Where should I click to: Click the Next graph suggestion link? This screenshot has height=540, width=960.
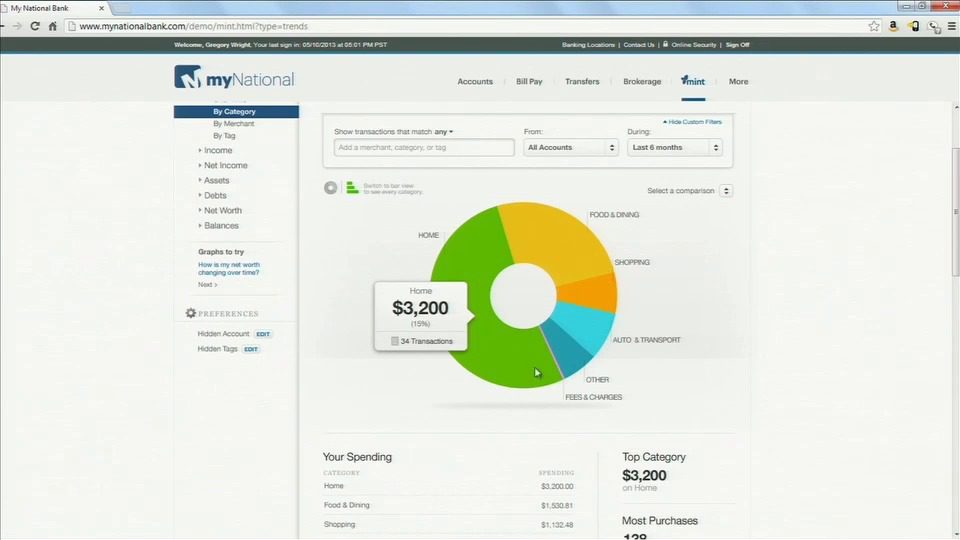pyautogui.click(x=208, y=285)
